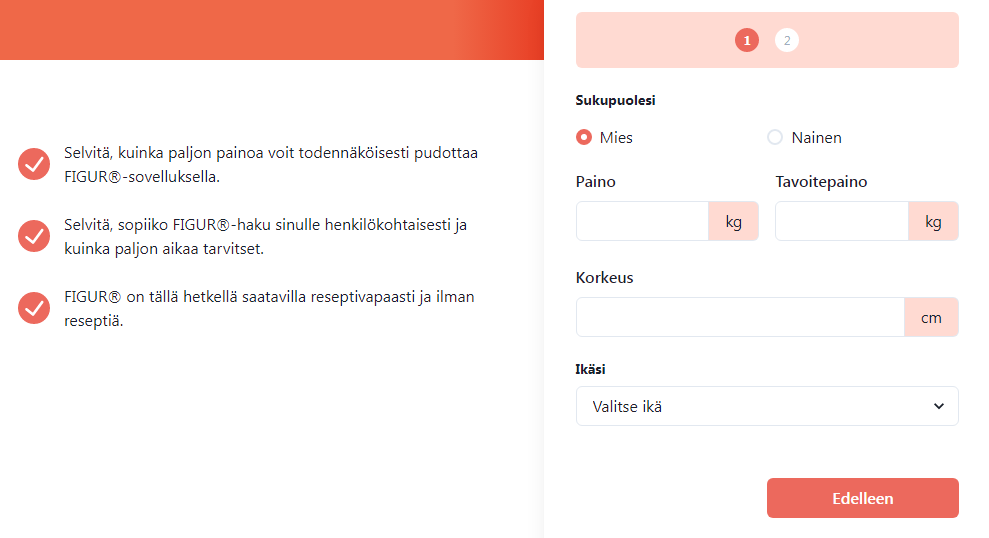Click the kg unit badge beside Tavoitepaino

pyautogui.click(x=933, y=221)
